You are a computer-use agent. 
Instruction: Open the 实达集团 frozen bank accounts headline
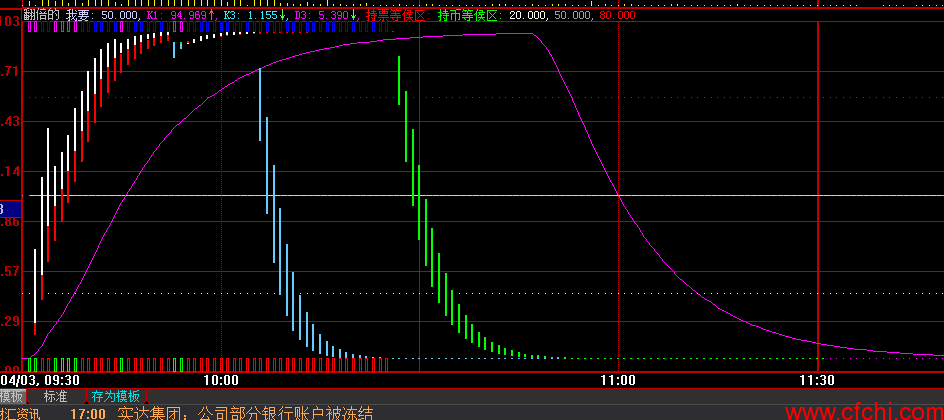coord(245,413)
